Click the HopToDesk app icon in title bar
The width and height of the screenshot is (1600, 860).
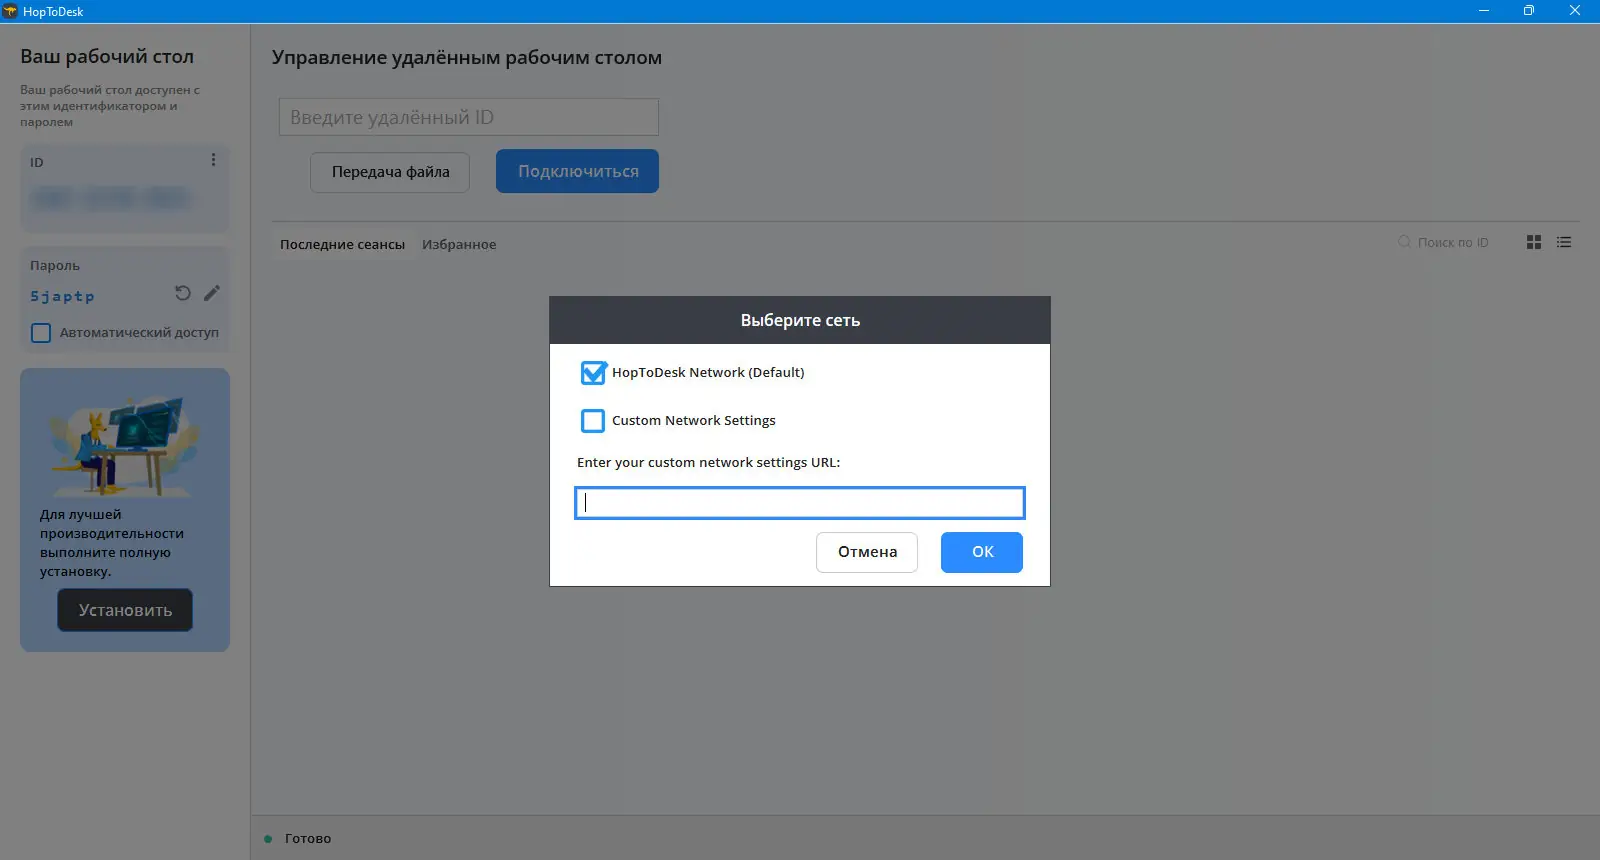(x=10, y=11)
